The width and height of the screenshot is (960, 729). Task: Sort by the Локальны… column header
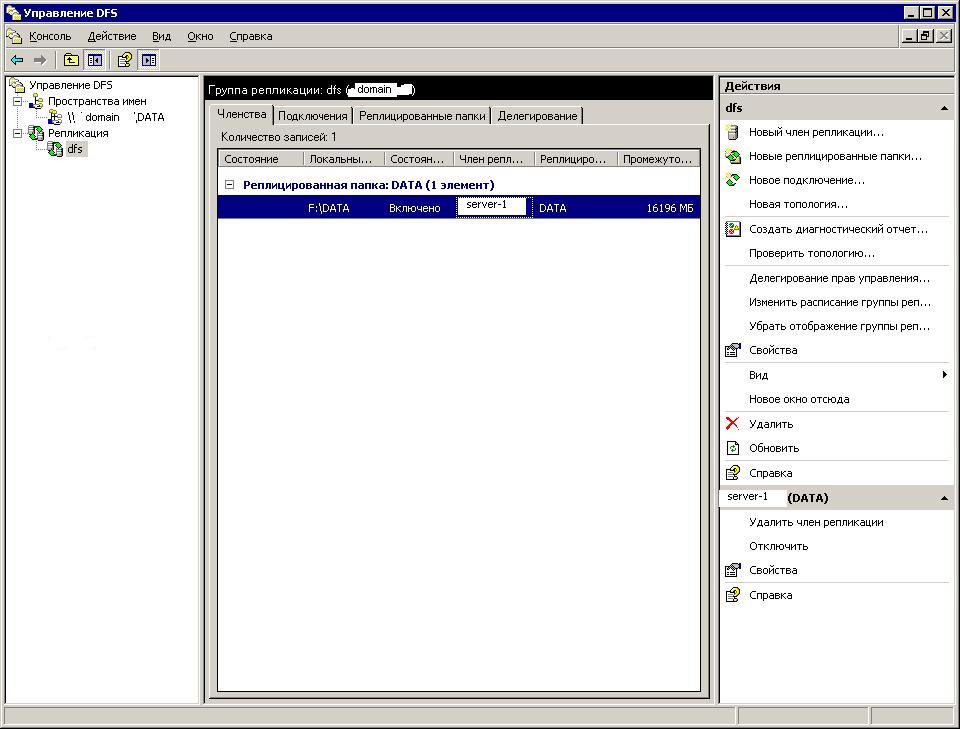pos(343,159)
